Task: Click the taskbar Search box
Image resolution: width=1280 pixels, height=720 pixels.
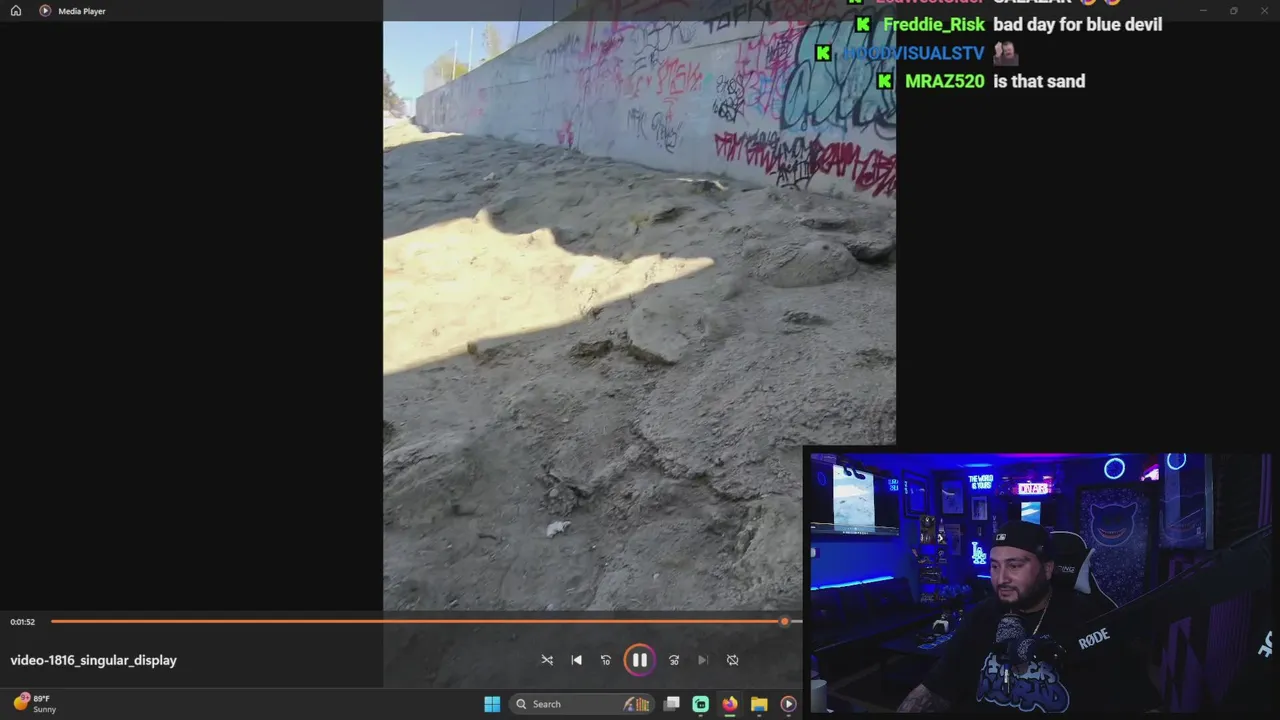Action: point(582,704)
